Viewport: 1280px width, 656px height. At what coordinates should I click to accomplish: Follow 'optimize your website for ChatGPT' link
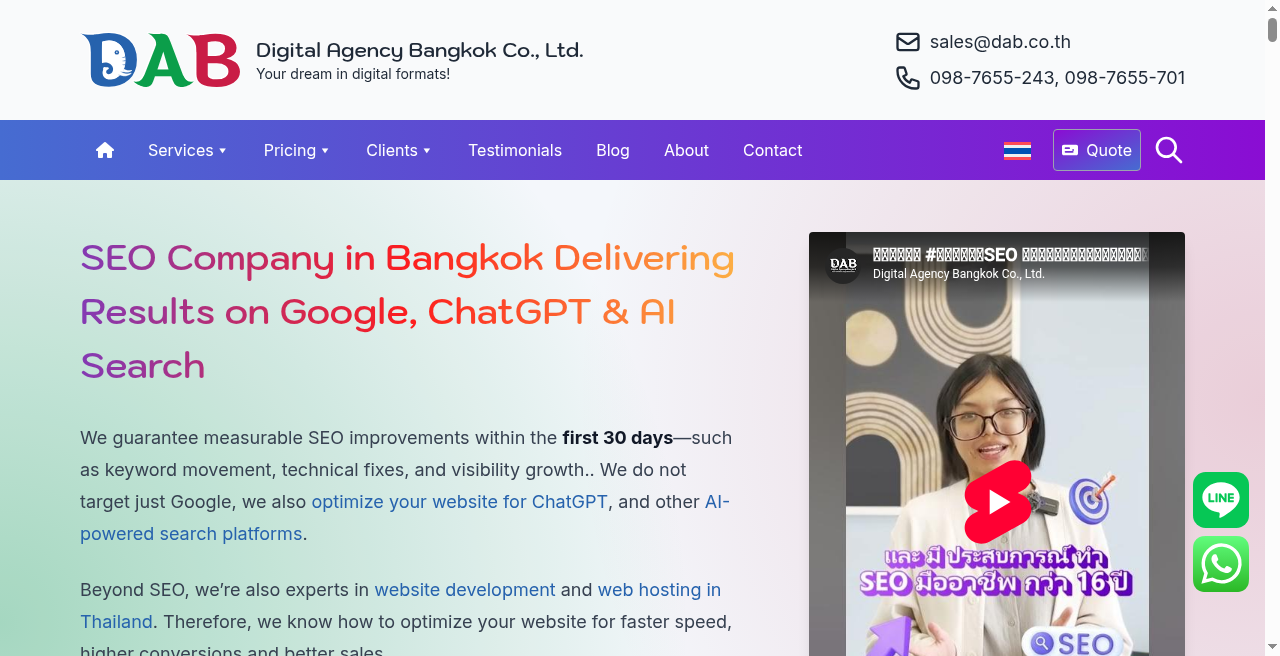pos(460,502)
